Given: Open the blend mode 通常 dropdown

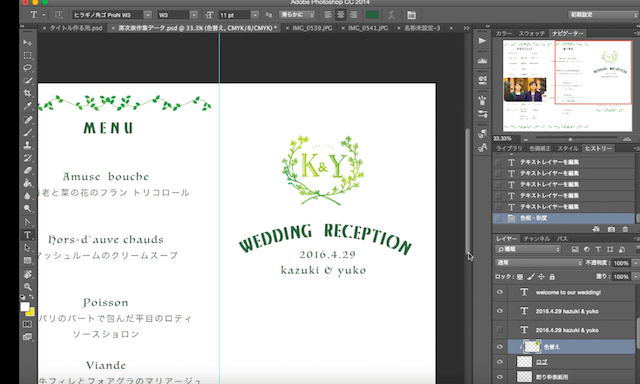Looking at the screenshot, I should pyautogui.click(x=538, y=263).
